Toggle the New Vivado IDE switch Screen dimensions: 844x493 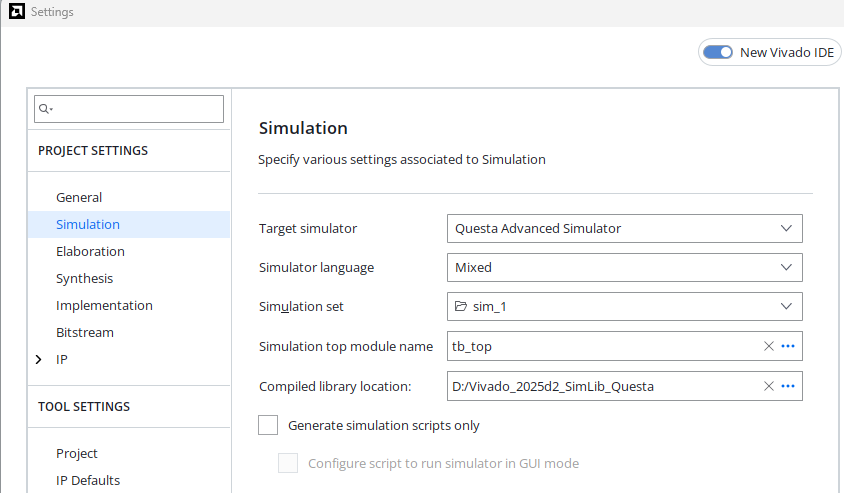(718, 52)
